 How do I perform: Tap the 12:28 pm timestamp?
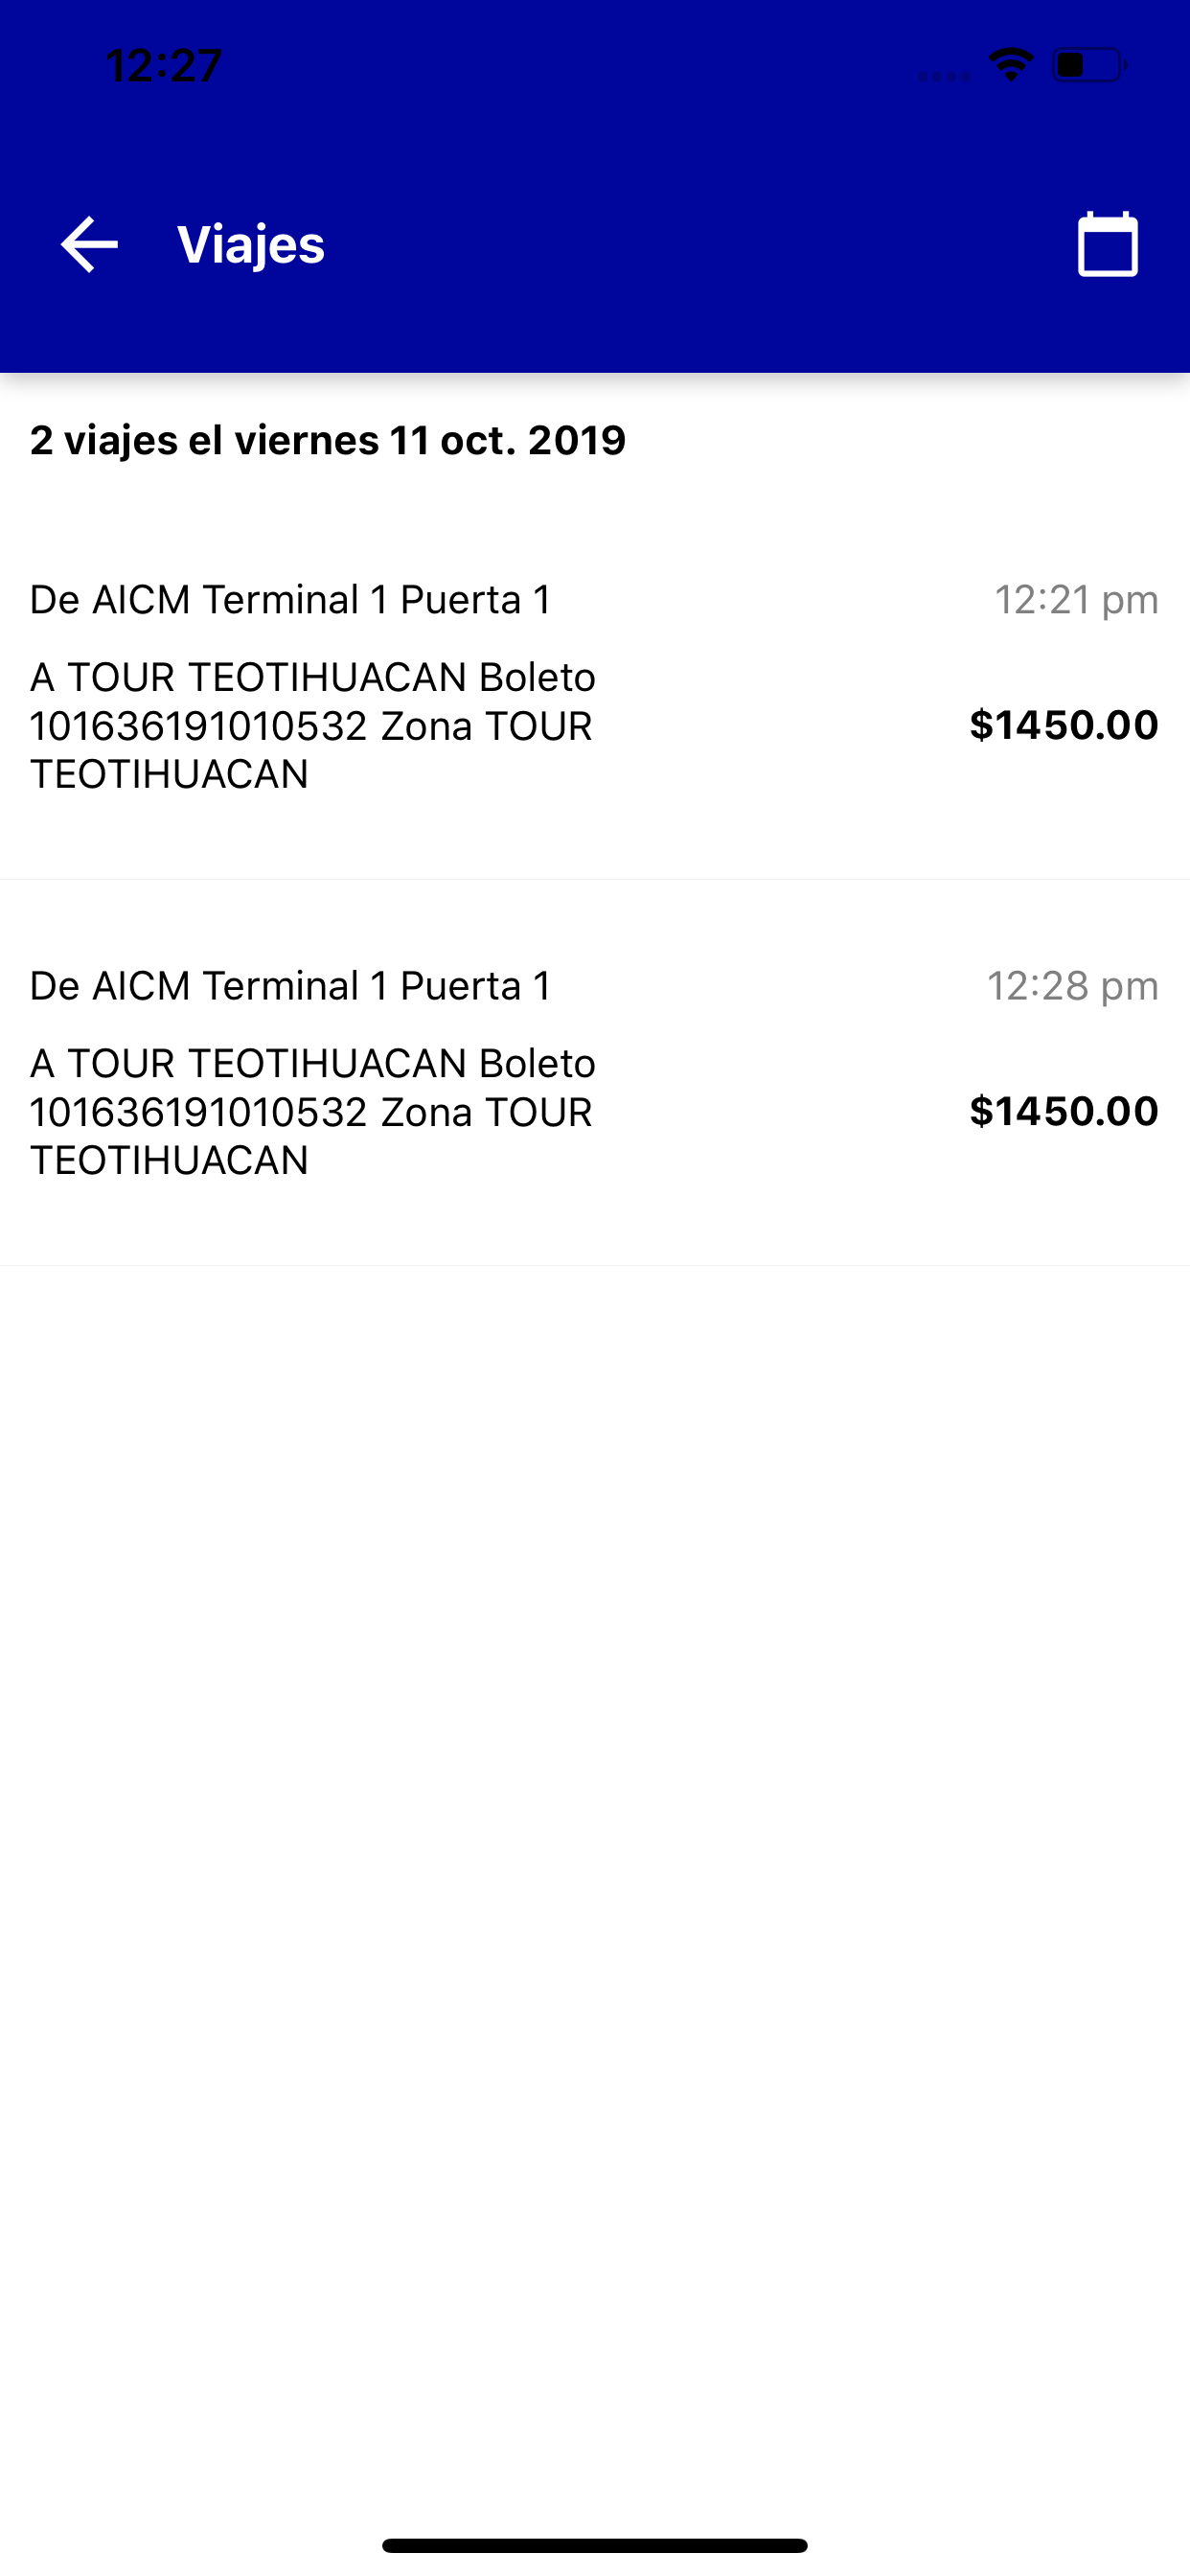[x=1073, y=986]
